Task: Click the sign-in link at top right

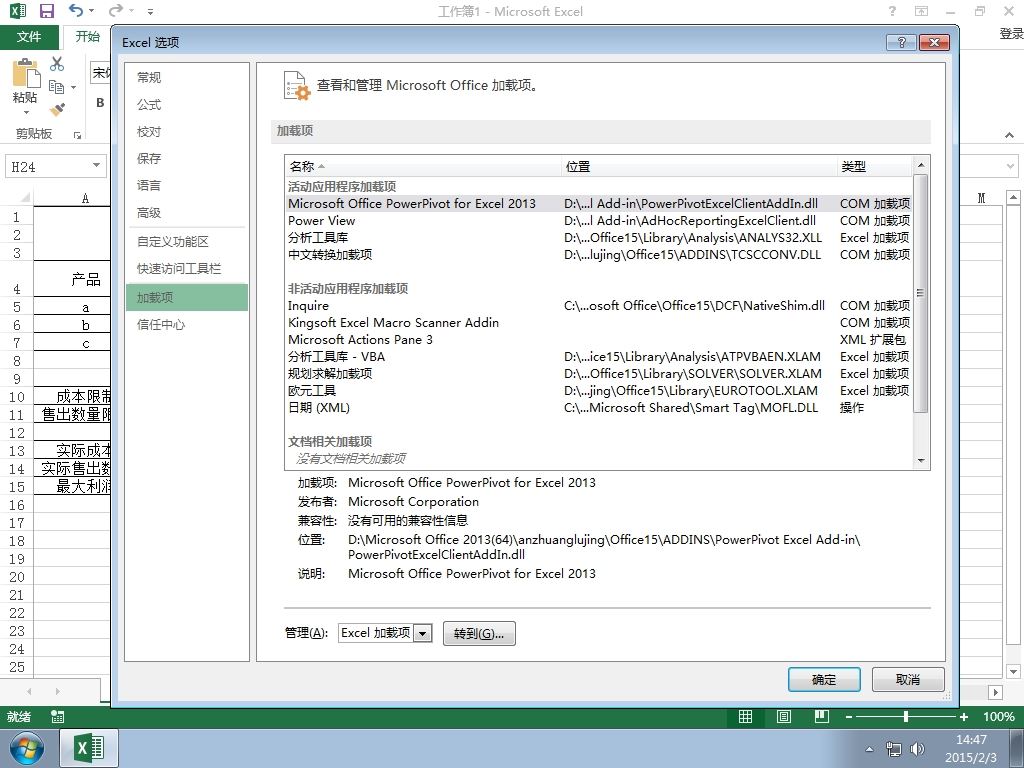Action: click(1011, 34)
